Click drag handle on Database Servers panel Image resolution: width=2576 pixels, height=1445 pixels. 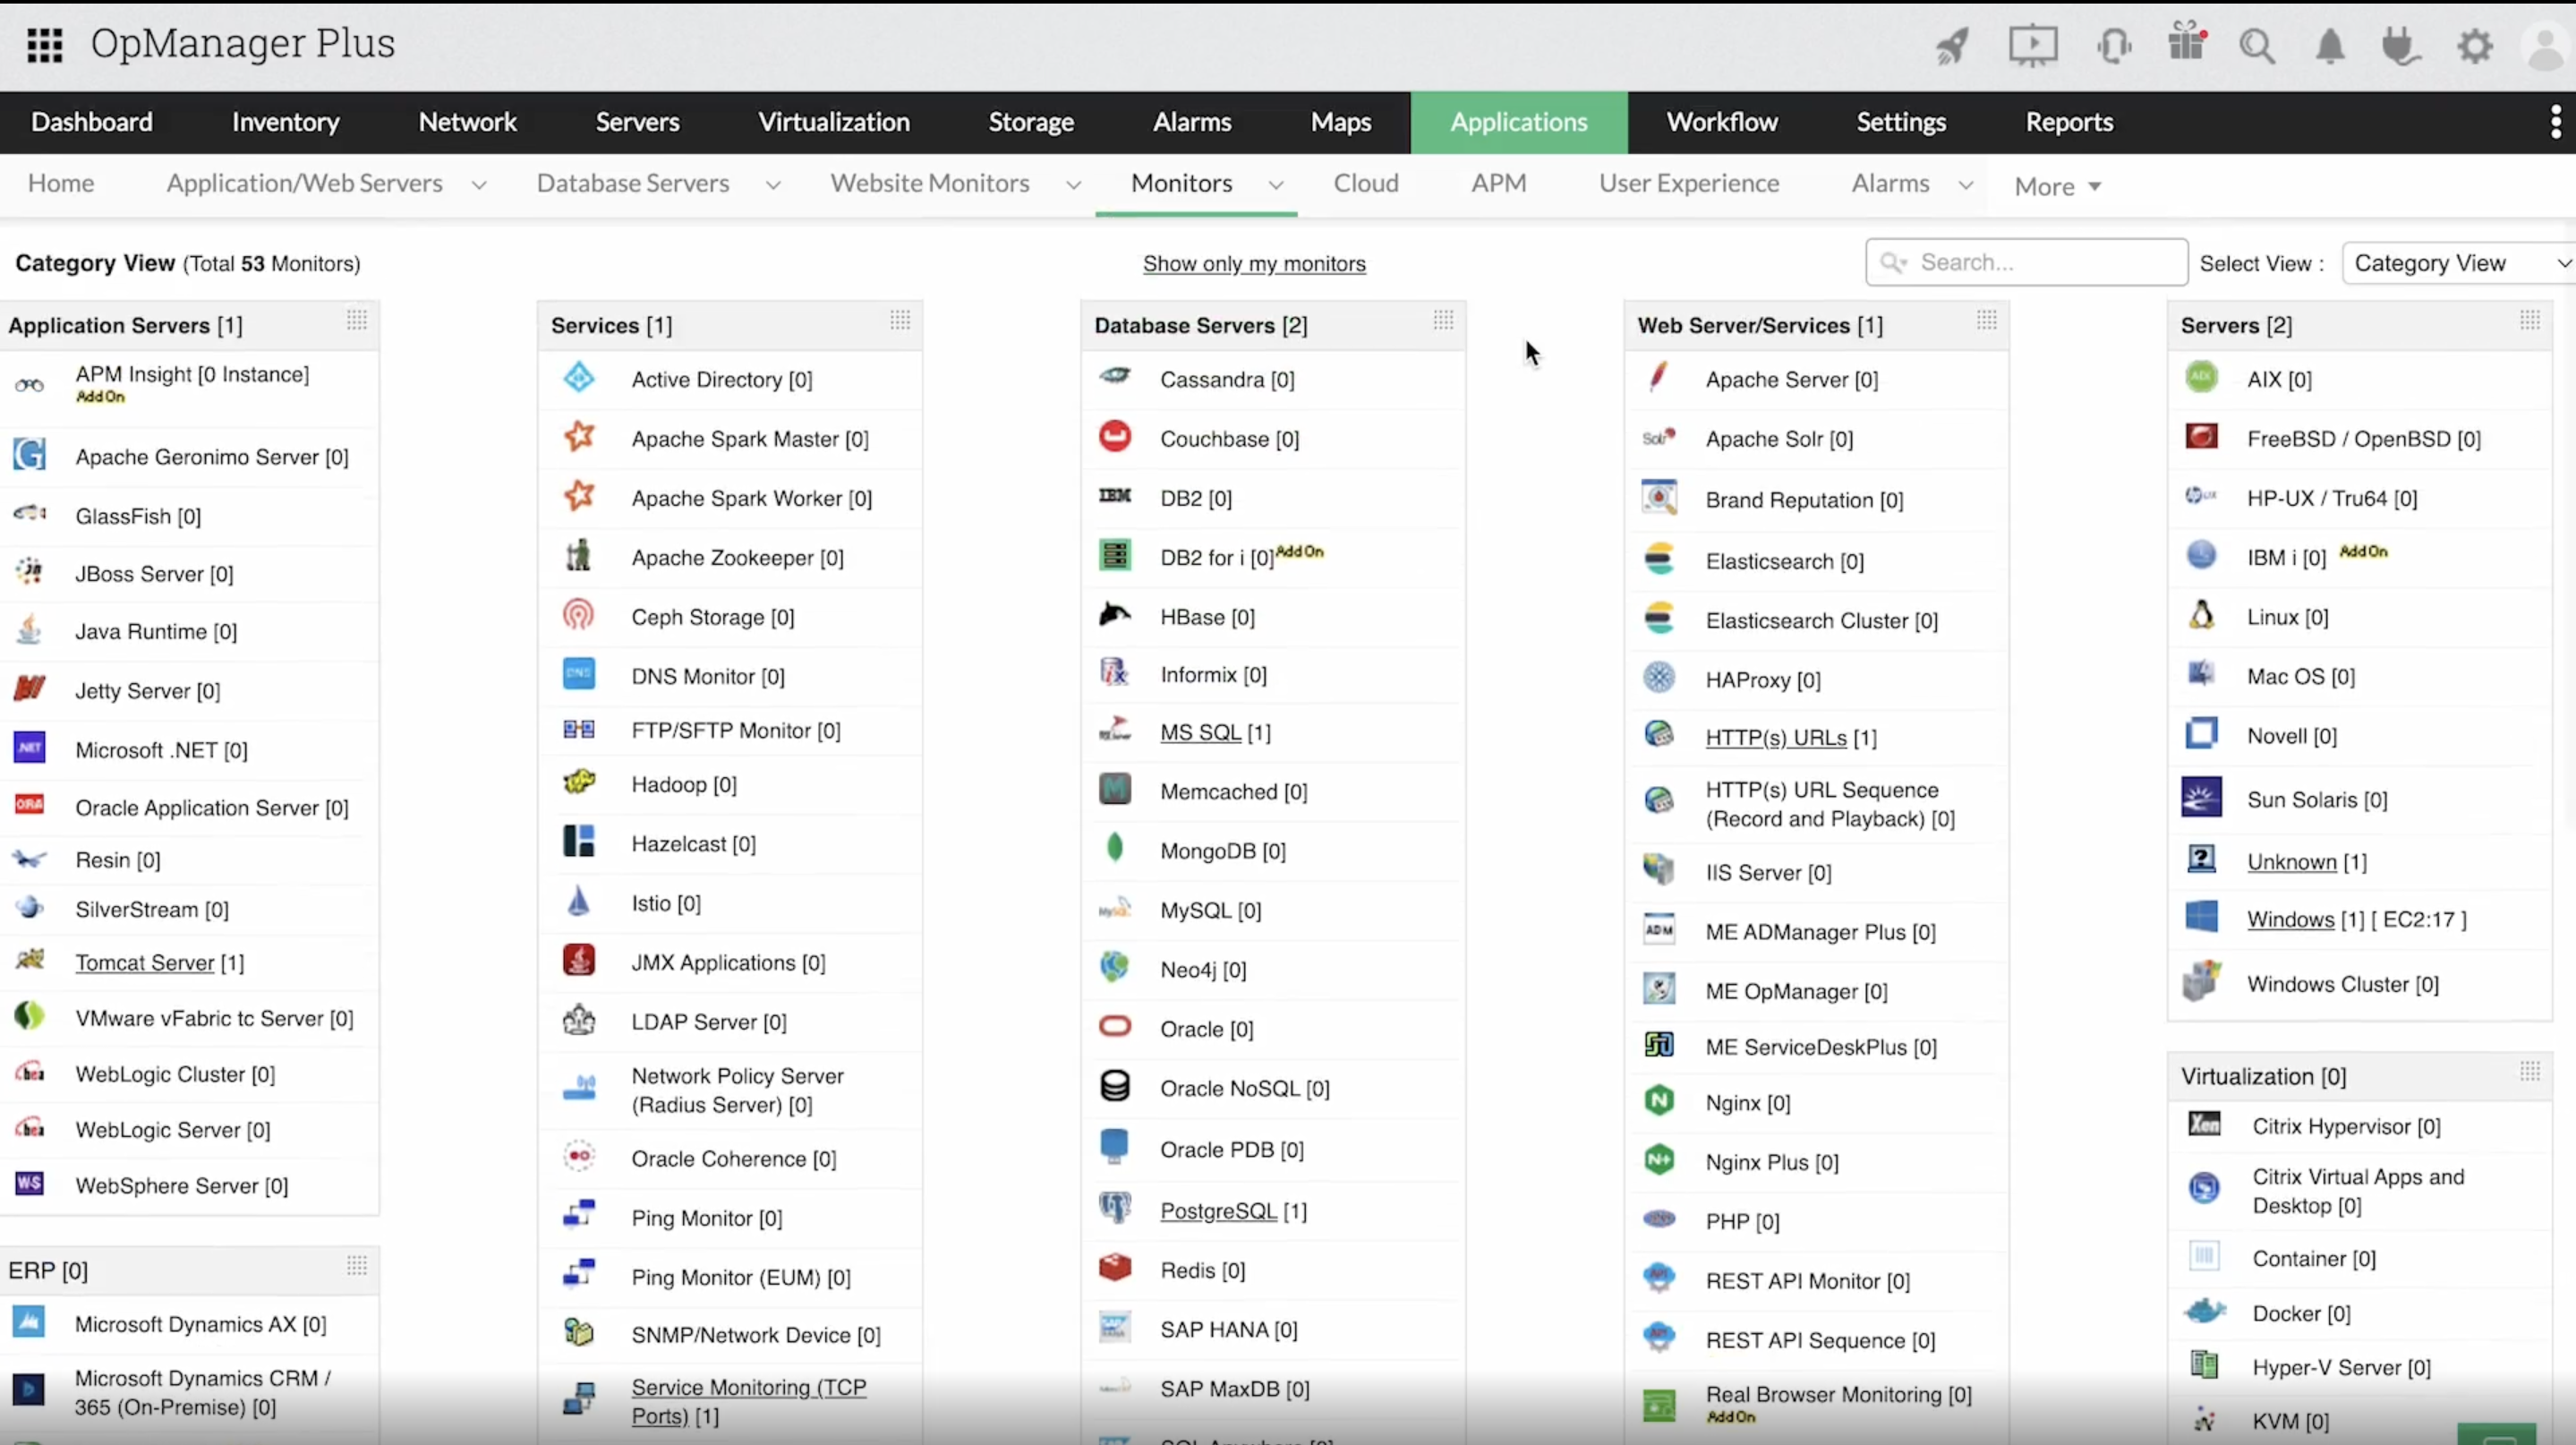[x=1443, y=320]
